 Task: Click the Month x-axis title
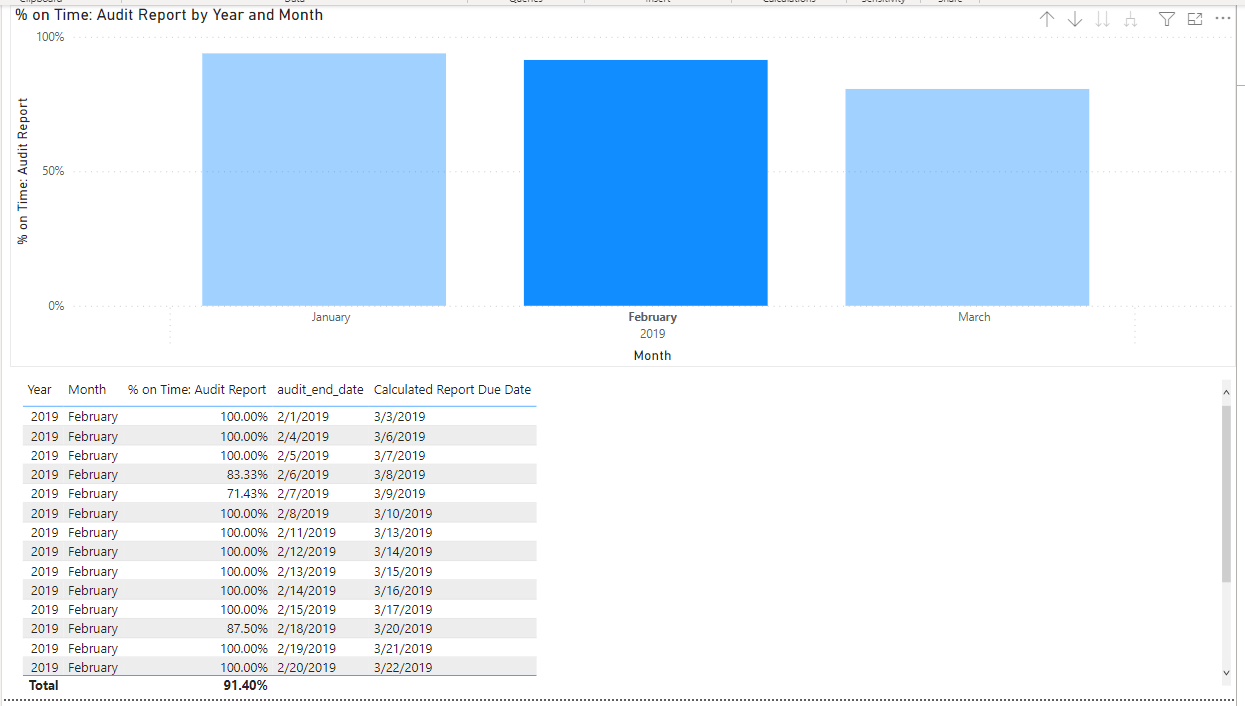tap(652, 355)
